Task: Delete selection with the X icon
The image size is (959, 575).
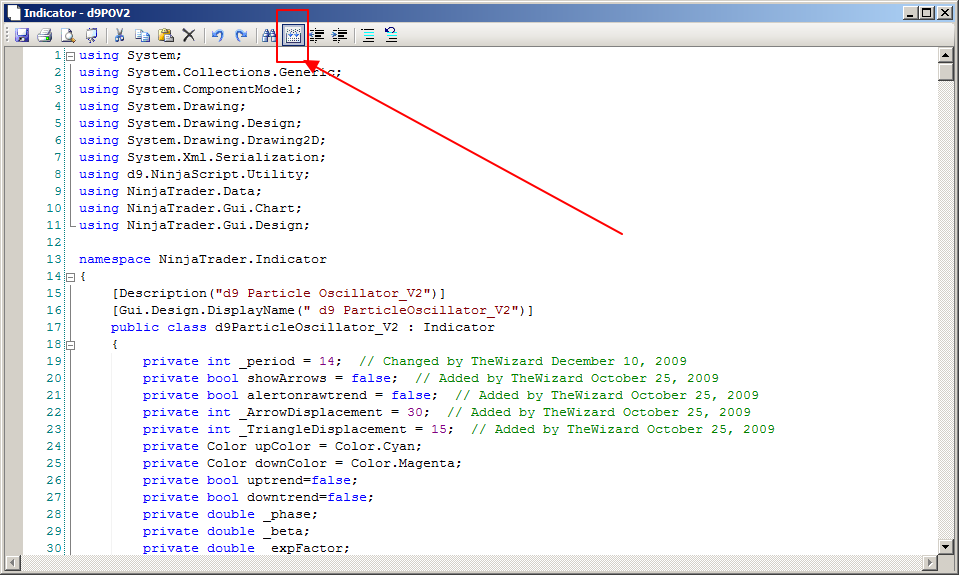Action: coord(189,35)
